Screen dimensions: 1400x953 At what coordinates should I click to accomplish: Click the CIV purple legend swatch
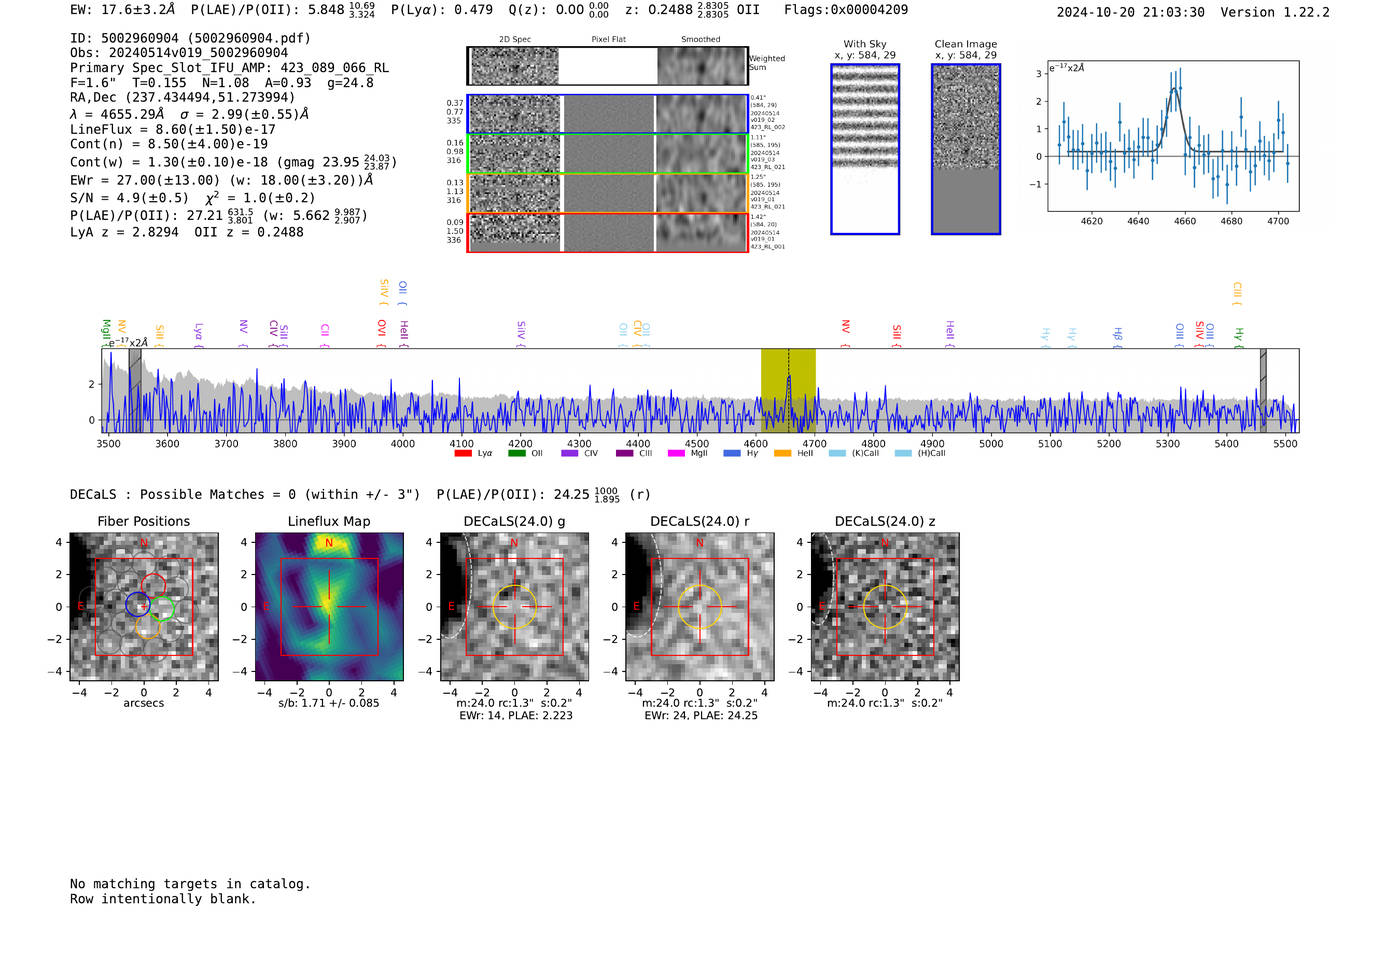pyautogui.click(x=570, y=453)
